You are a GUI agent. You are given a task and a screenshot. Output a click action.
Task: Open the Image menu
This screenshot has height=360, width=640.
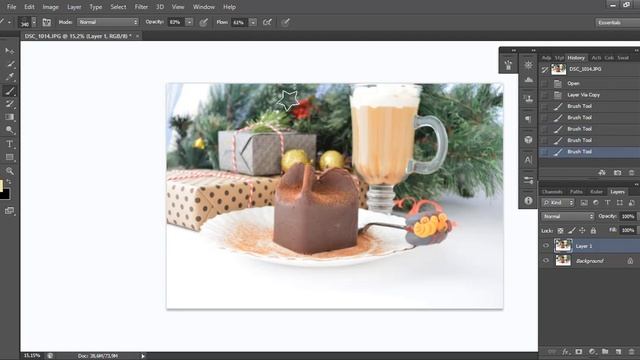click(x=50, y=7)
